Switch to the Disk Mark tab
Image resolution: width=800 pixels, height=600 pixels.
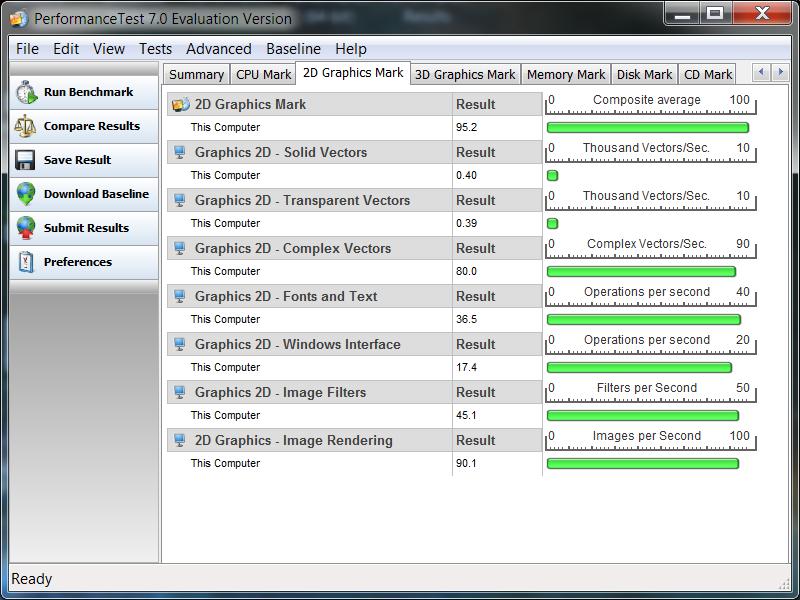[644, 74]
